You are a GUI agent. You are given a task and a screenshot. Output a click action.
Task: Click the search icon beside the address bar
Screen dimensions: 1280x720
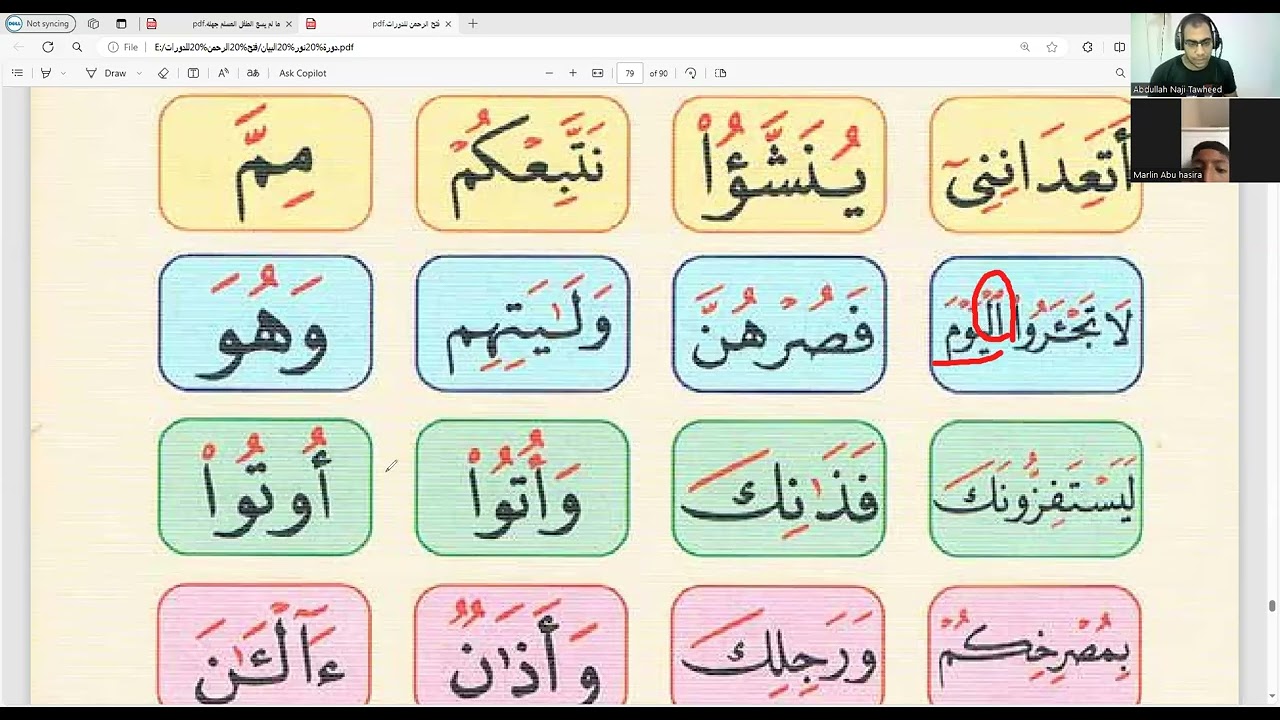point(77,47)
